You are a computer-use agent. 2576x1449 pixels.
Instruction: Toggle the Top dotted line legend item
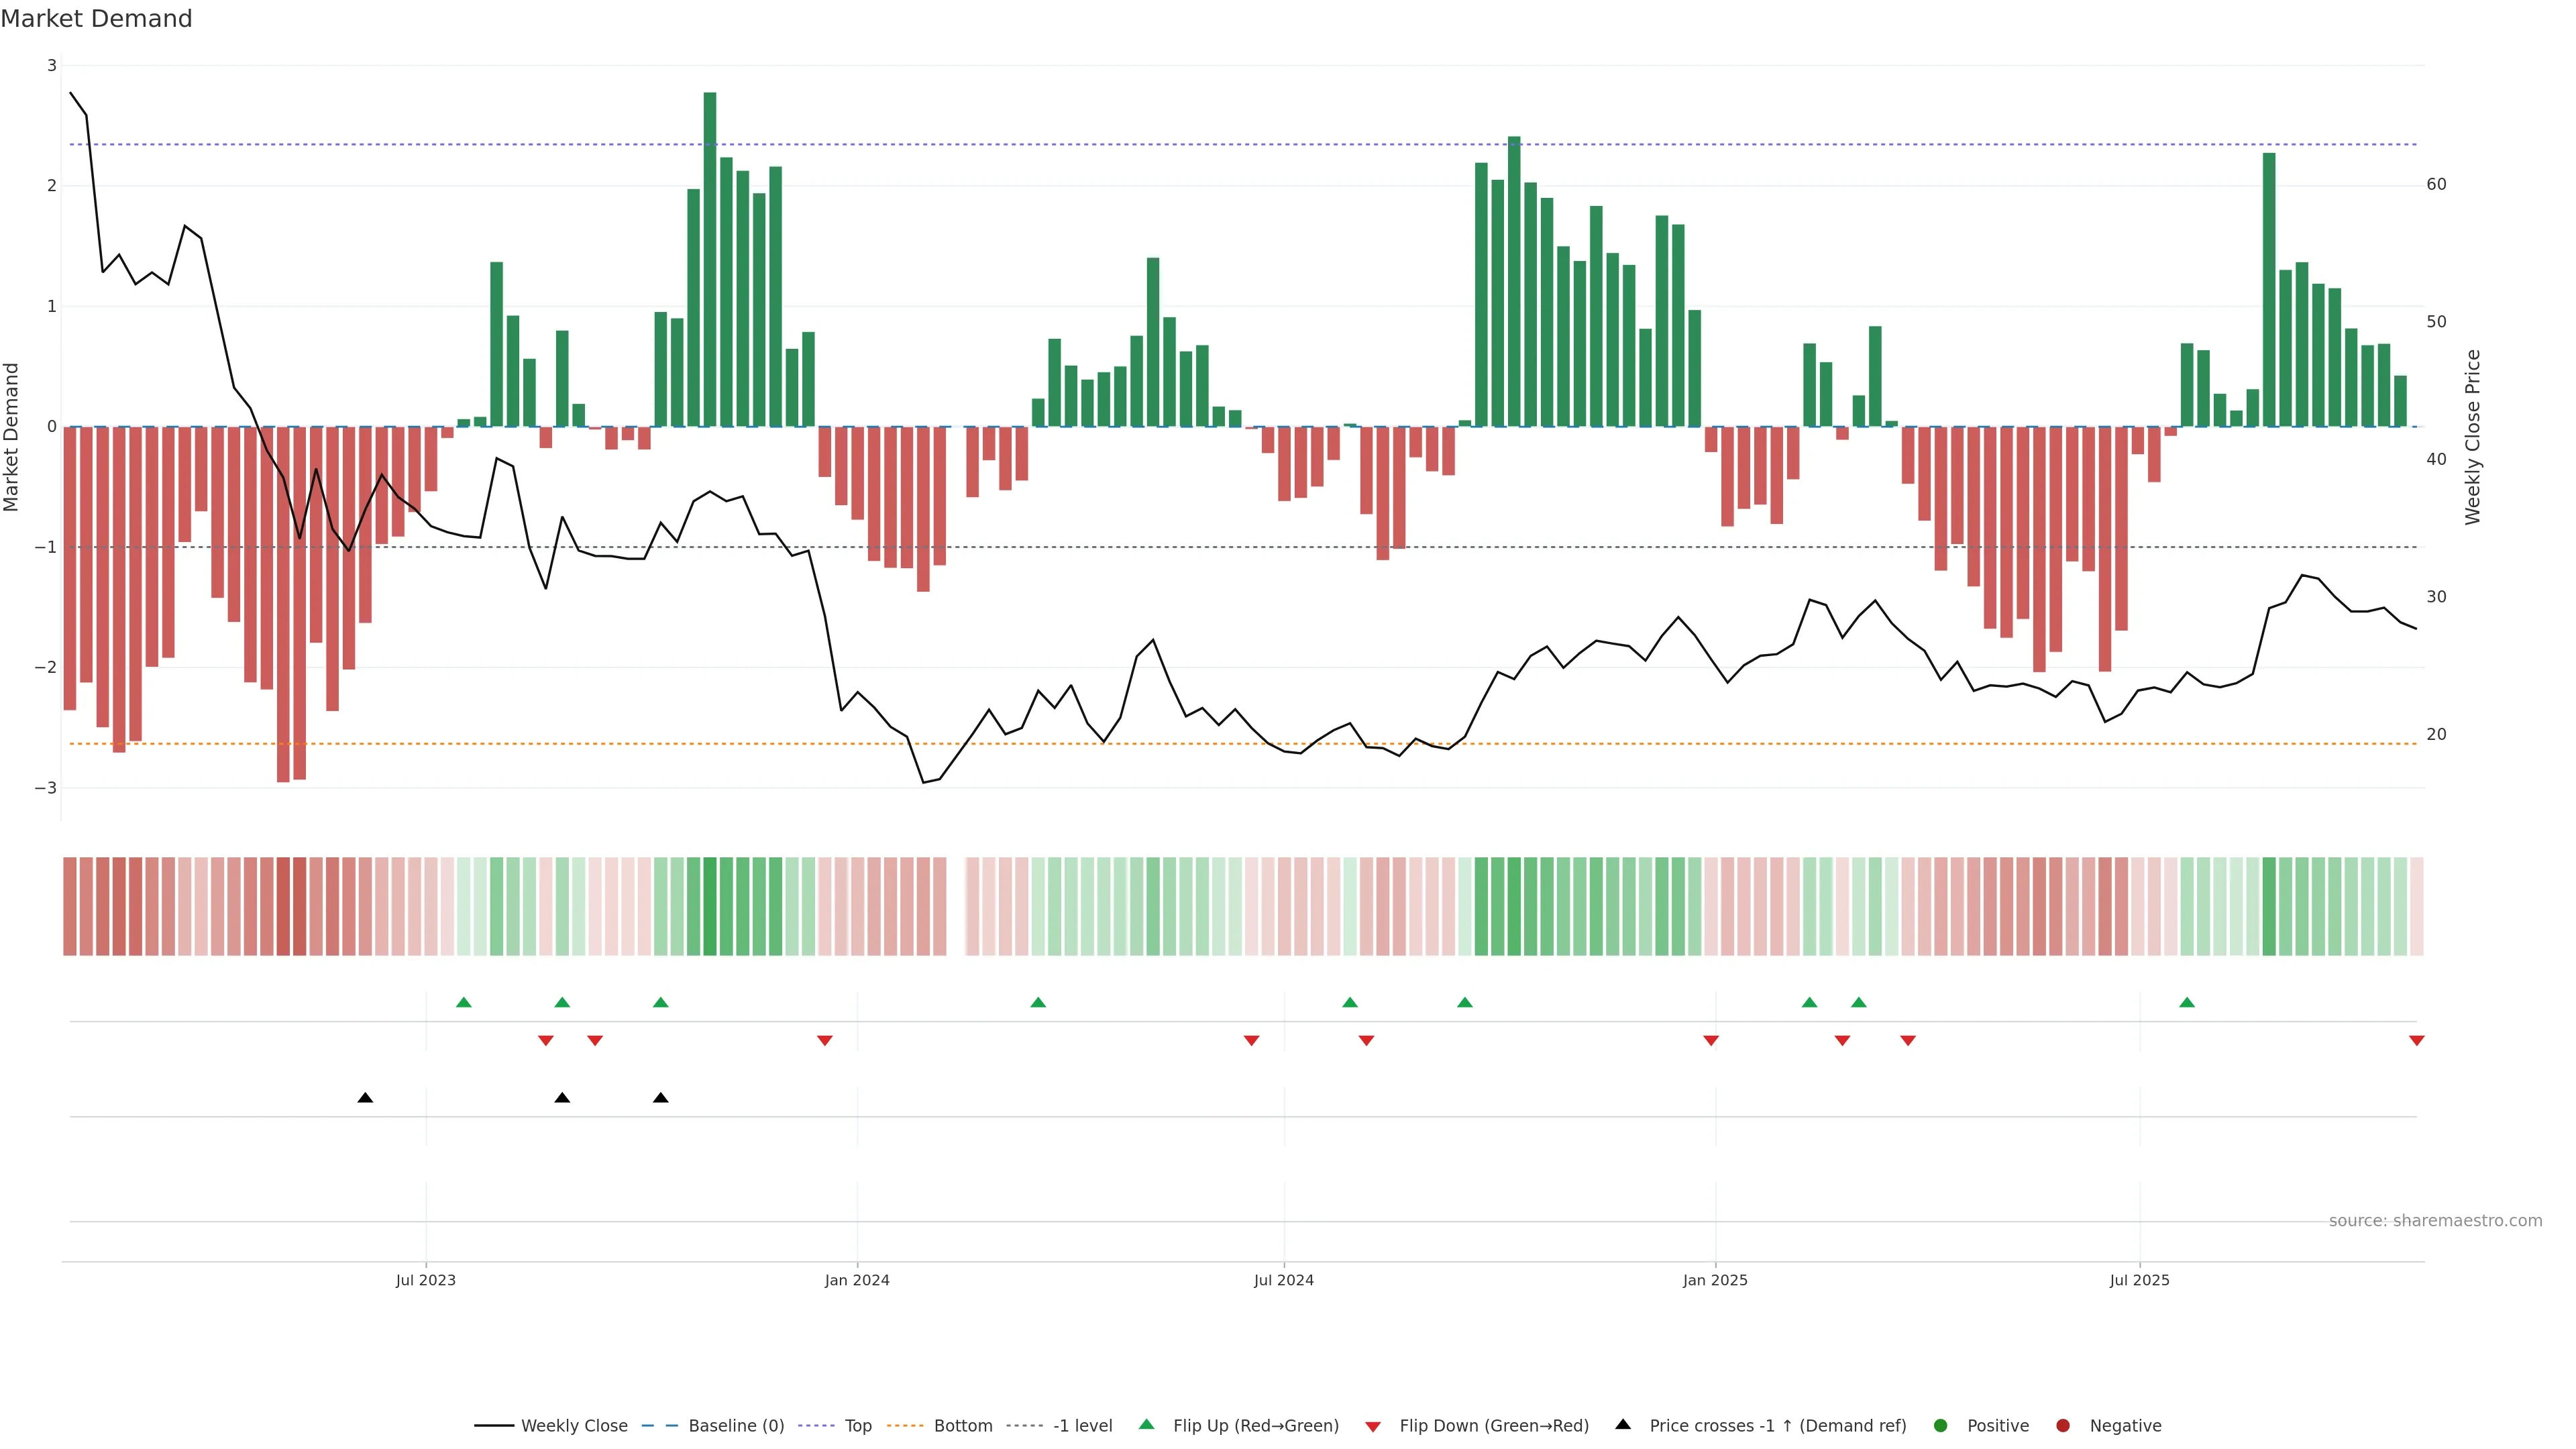point(857,1426)
